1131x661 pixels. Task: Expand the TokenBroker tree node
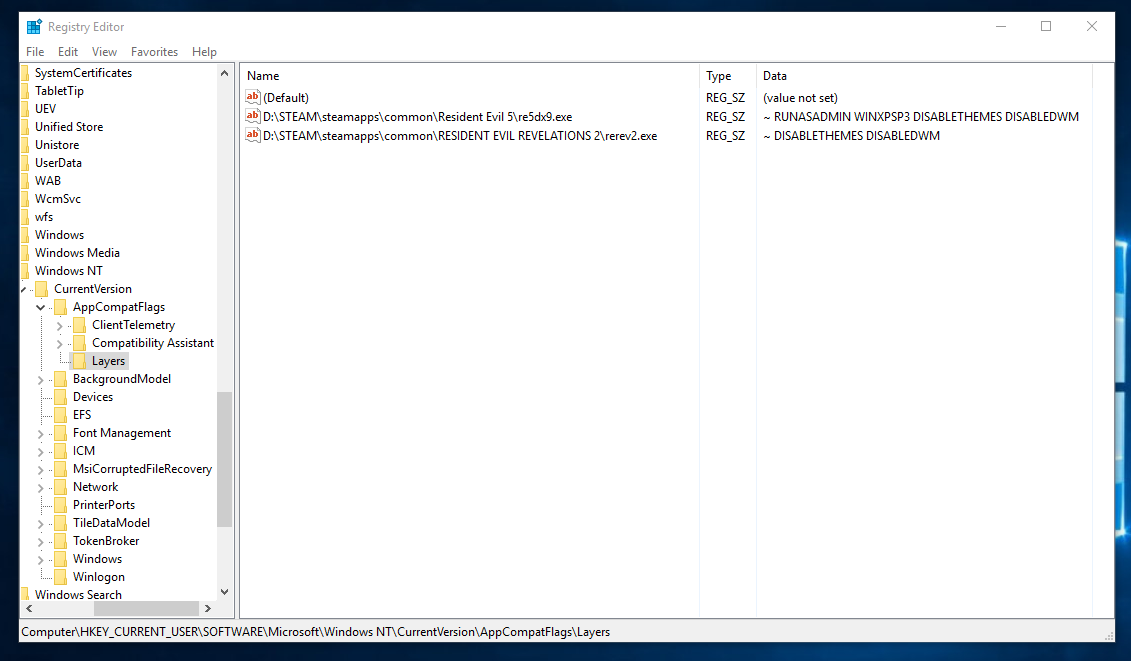40,542
